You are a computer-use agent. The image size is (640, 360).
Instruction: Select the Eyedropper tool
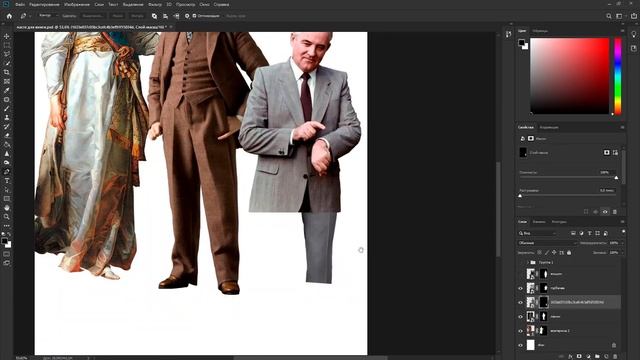[x=7, y=90]
